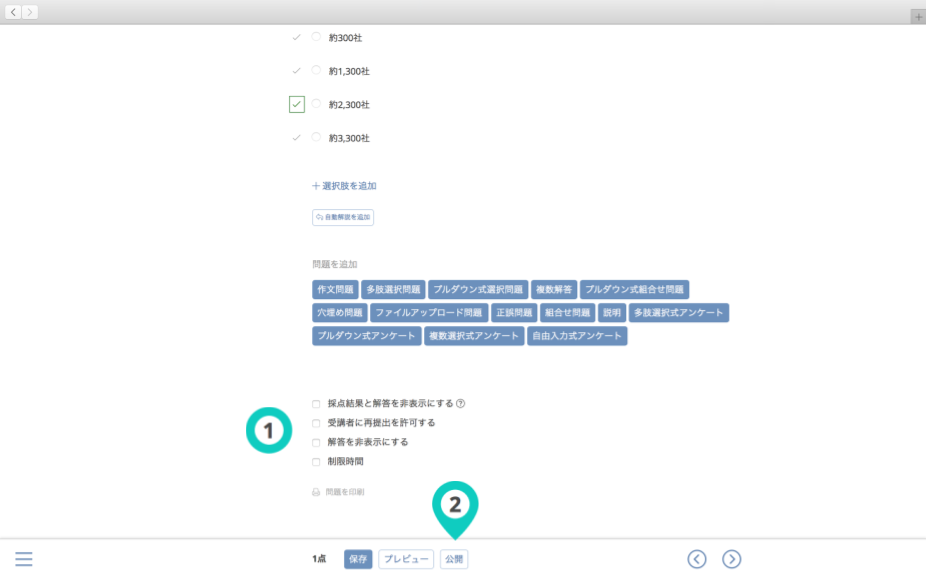926x579 pixels.
Task: Click 選択肢を追加 to add a choice
Action: [x=344, y=186]
